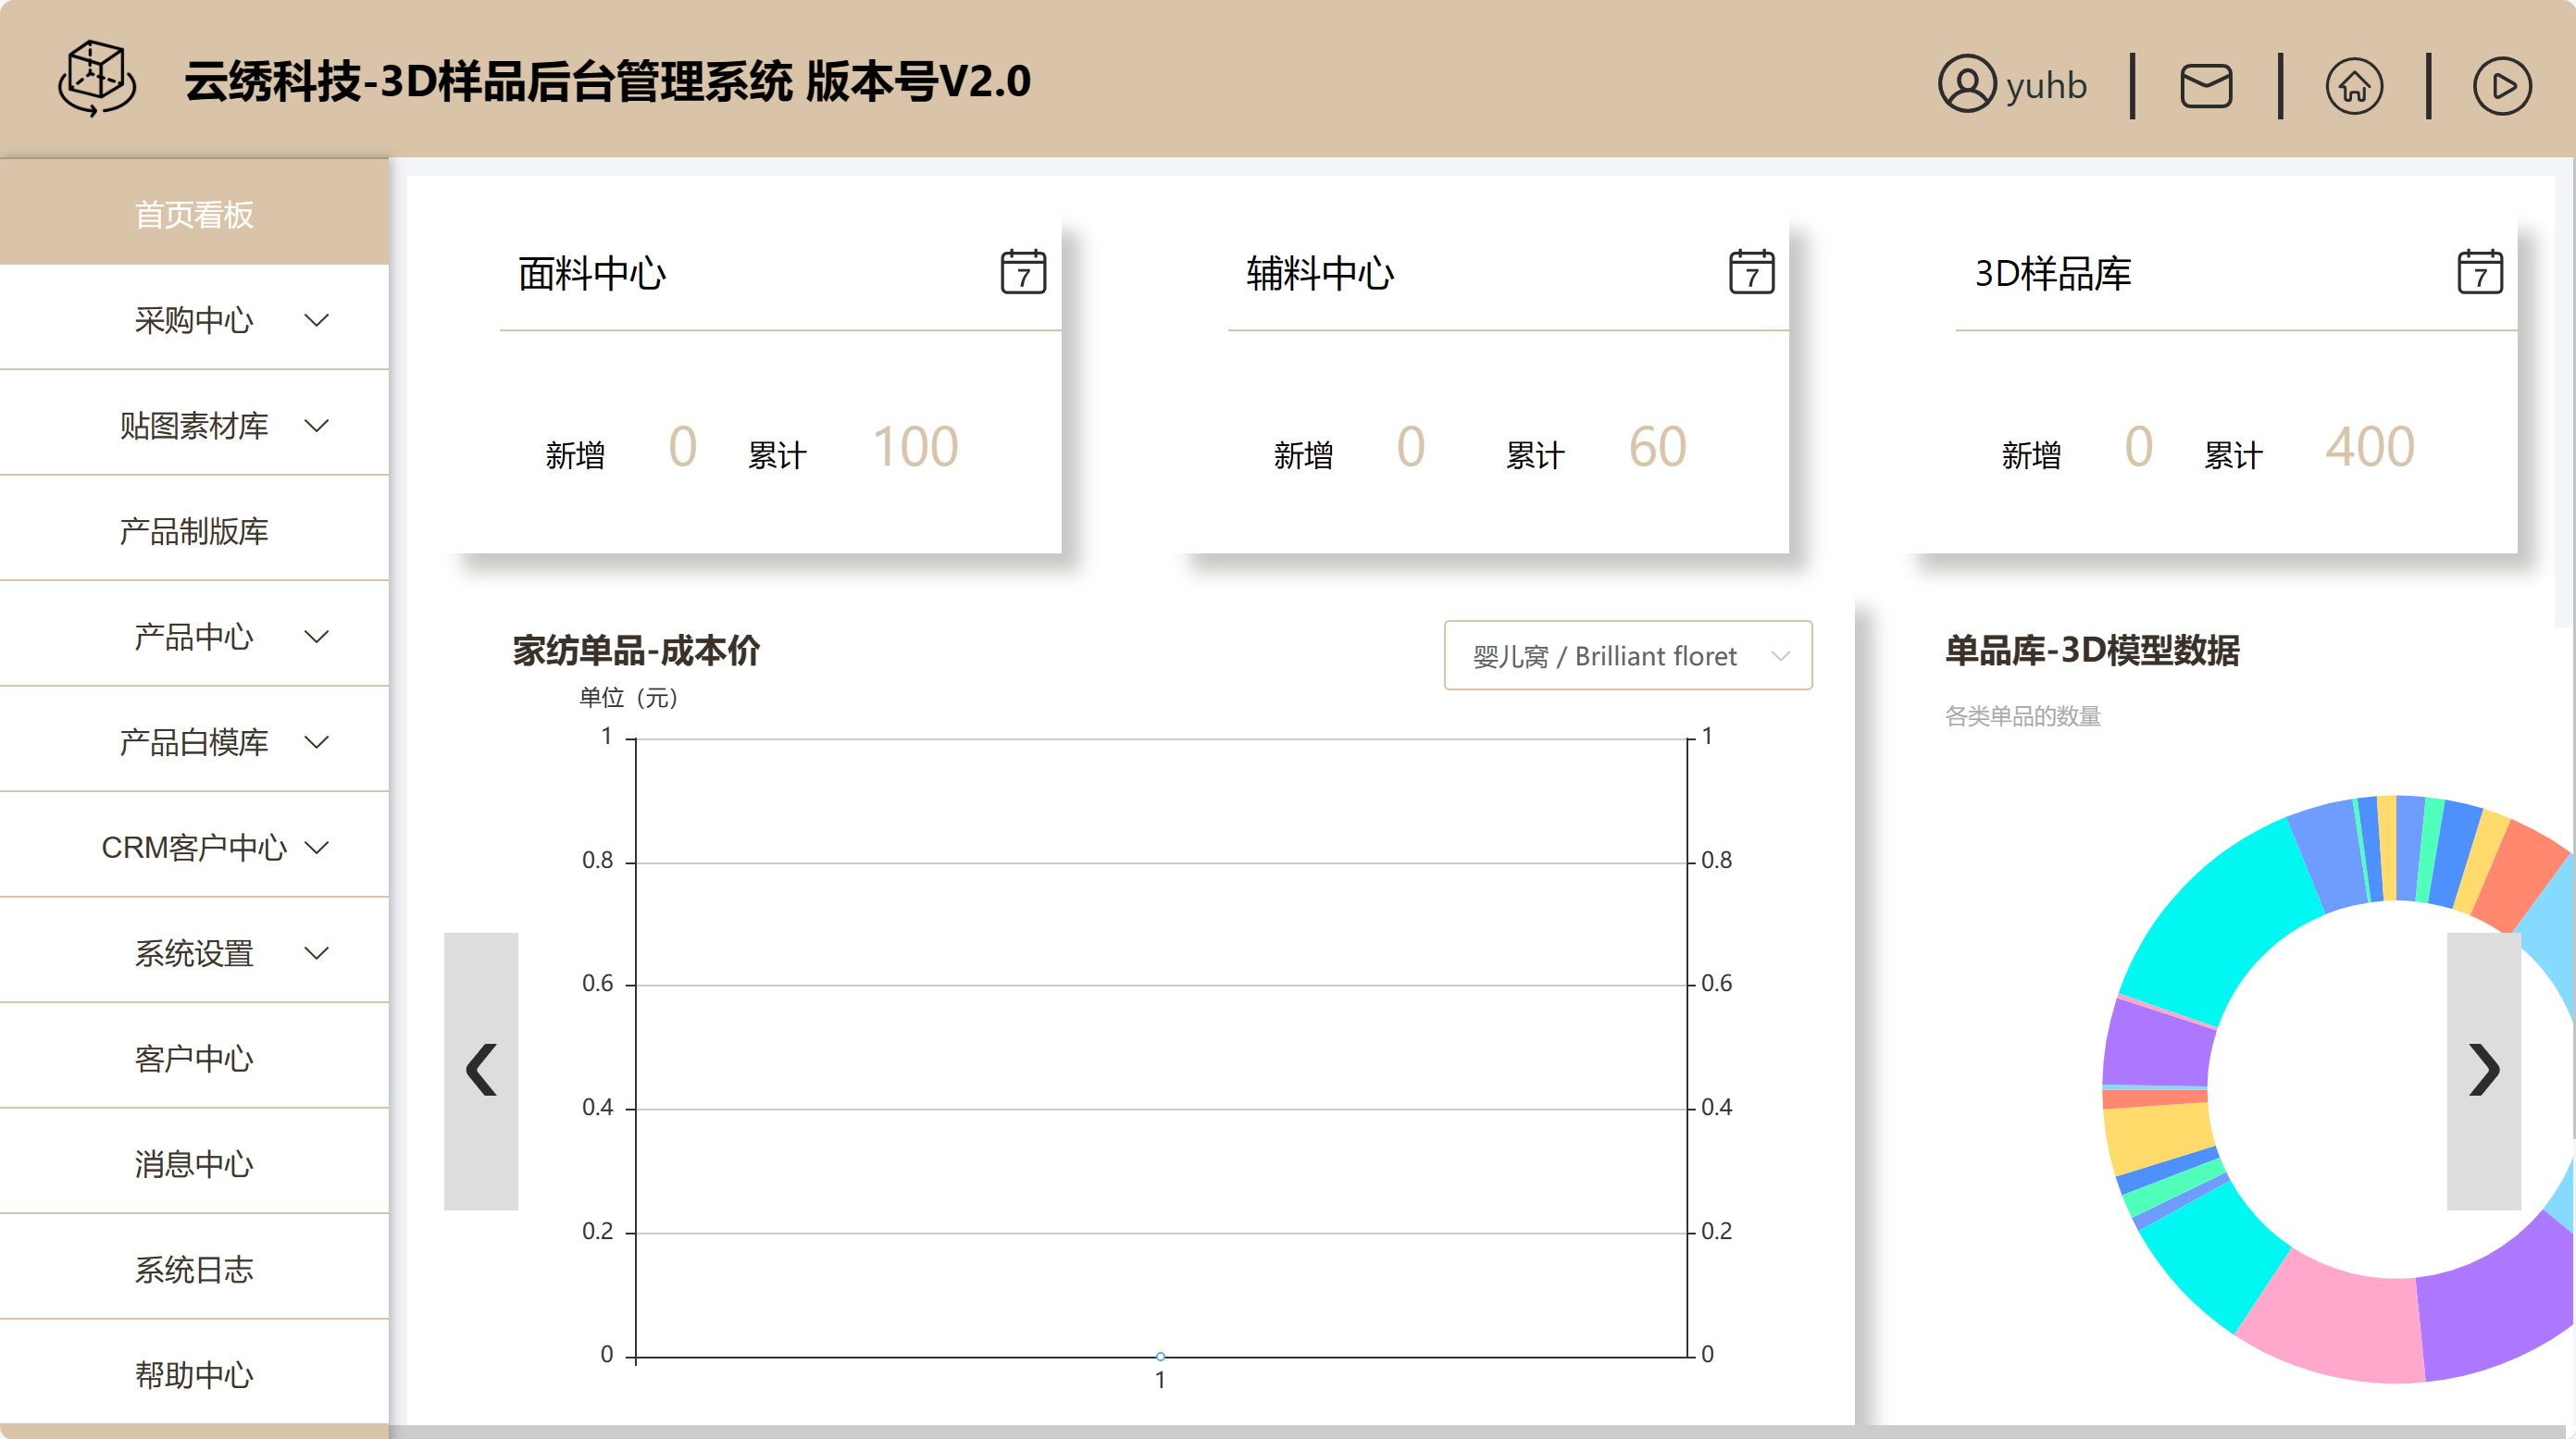2576x1439 pixels.
Task: Go to 系统日志 in sidebar
Action: point(194,1269)
